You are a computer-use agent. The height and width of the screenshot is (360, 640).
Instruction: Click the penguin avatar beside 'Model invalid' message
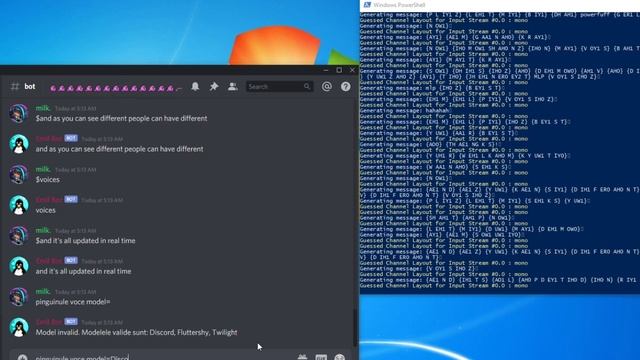pos(19,327)
